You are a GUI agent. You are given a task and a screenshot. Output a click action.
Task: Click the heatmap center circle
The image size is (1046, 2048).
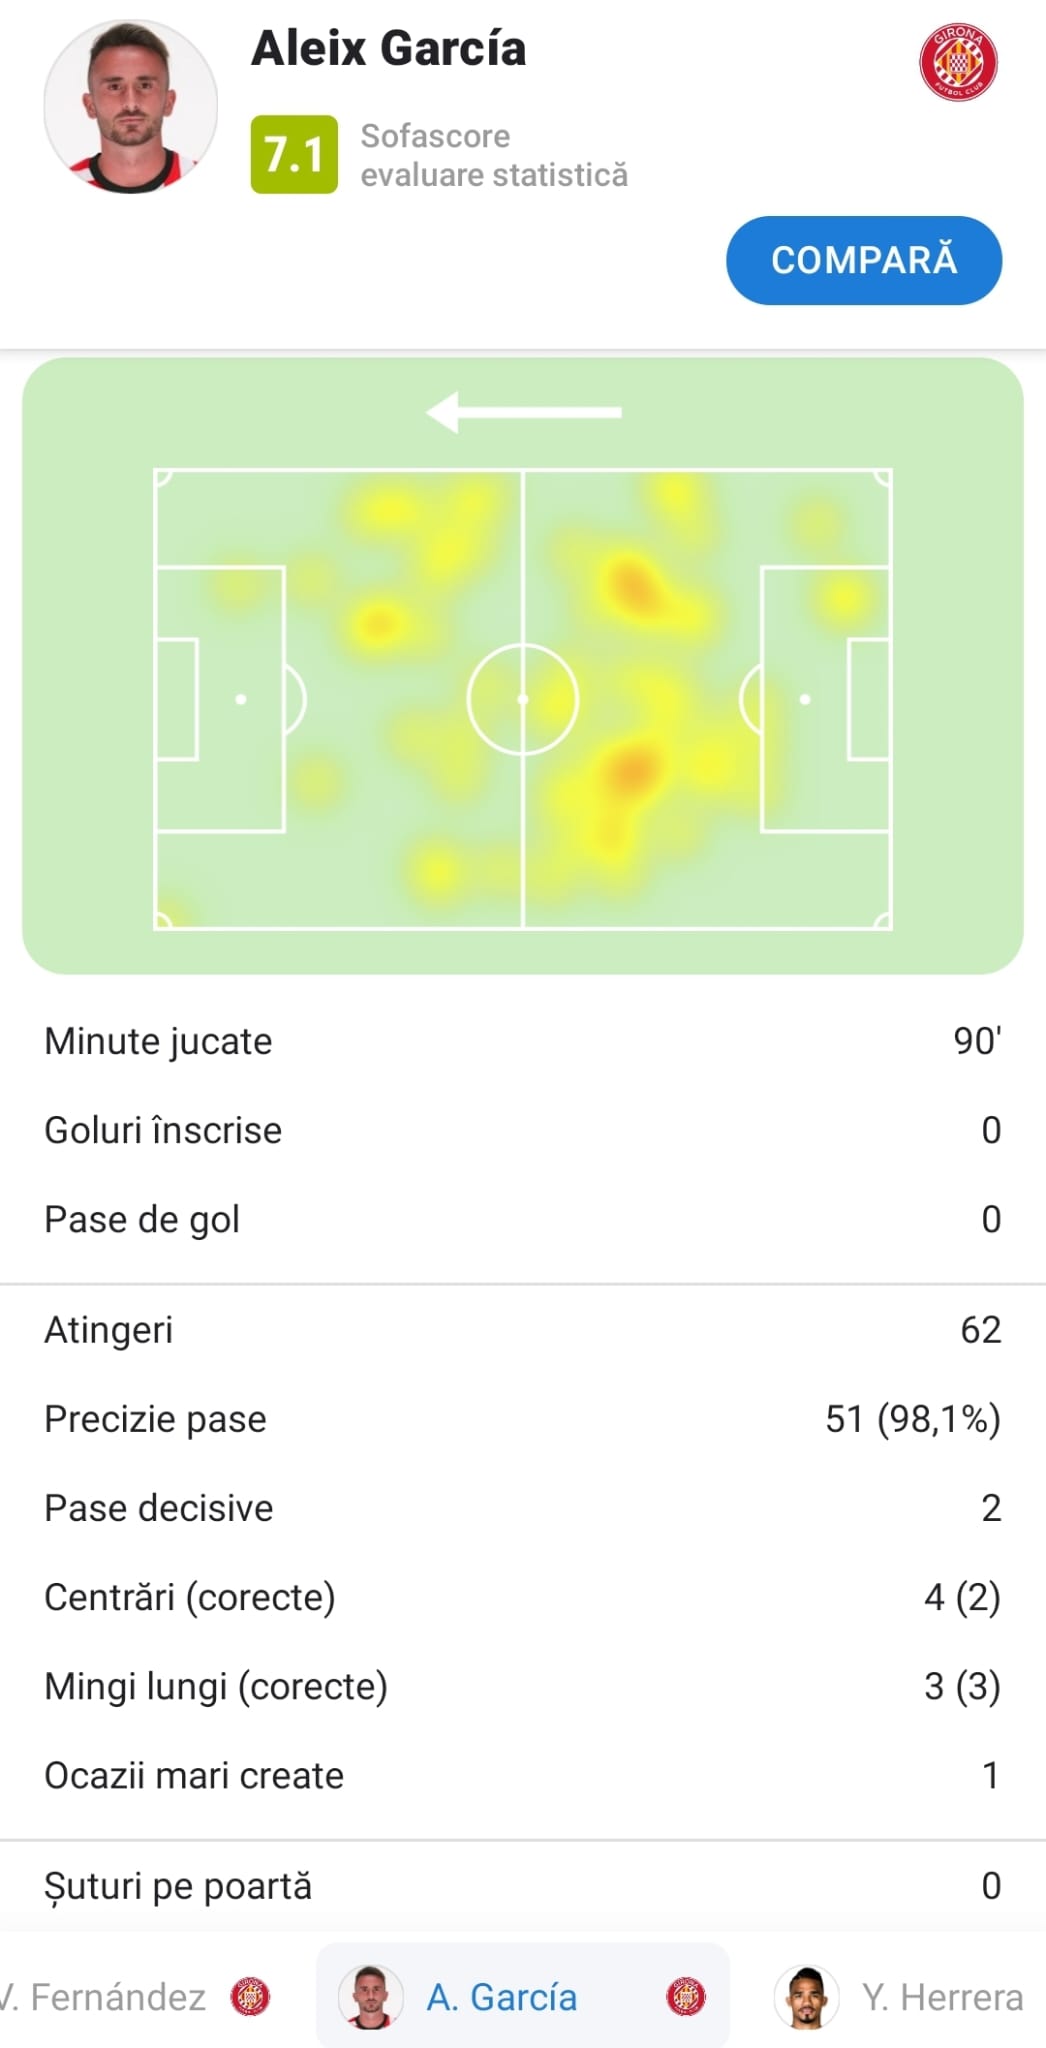click(x=522, y=699)
